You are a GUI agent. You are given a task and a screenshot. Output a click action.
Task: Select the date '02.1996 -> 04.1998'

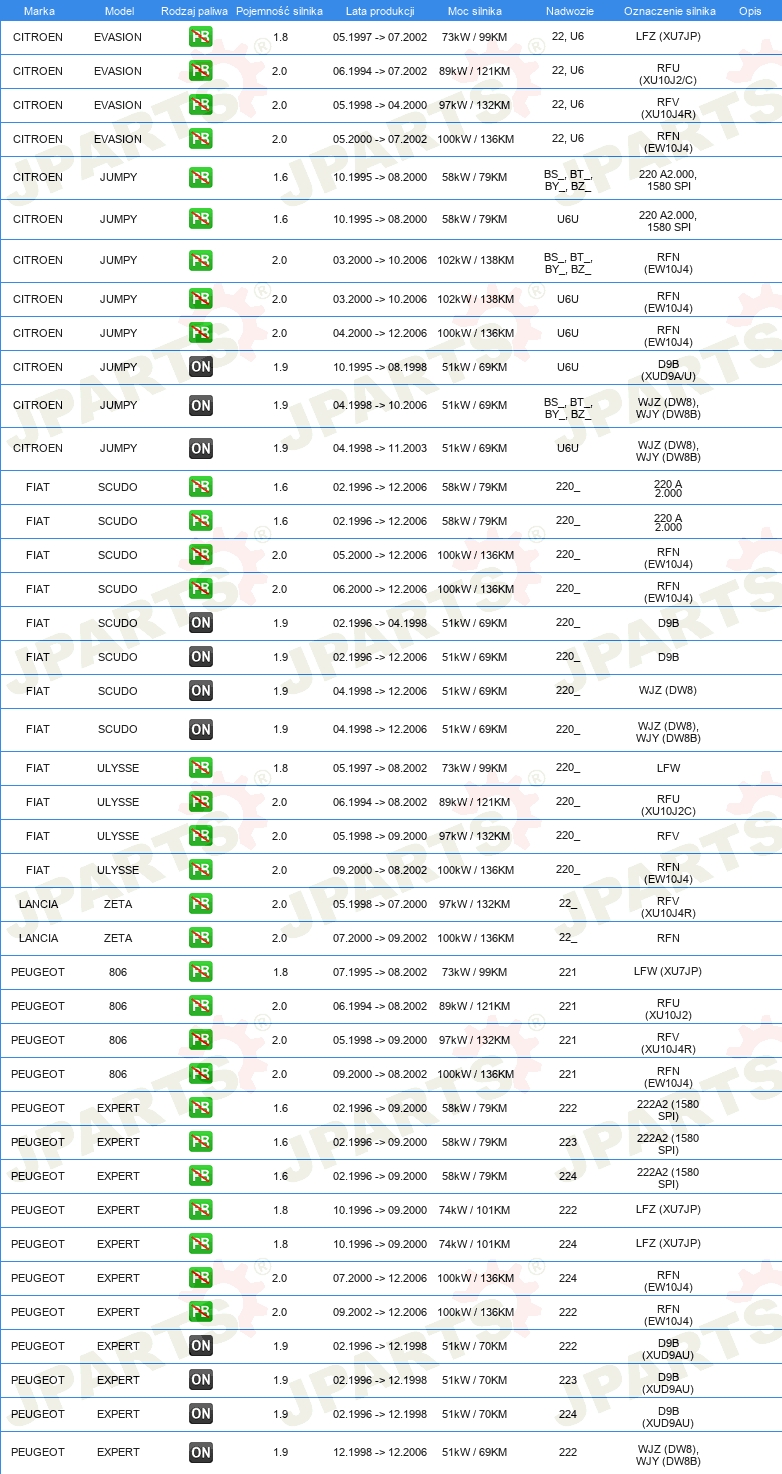pos(380,623)
